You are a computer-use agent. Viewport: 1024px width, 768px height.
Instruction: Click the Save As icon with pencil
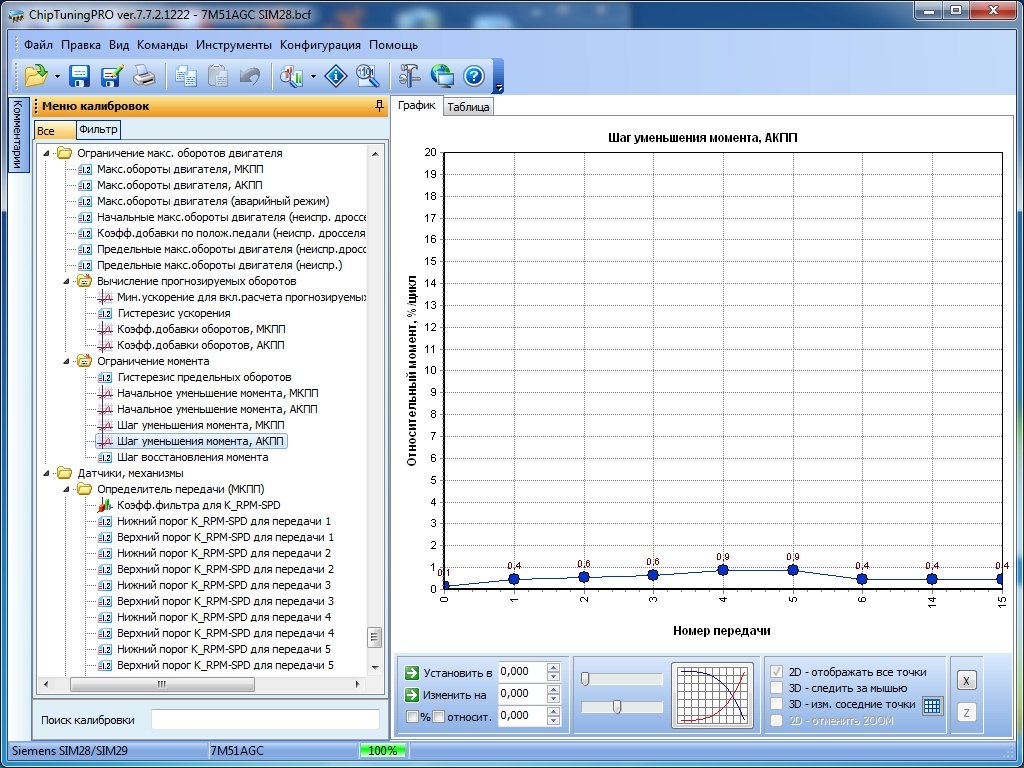click(111, 76)
